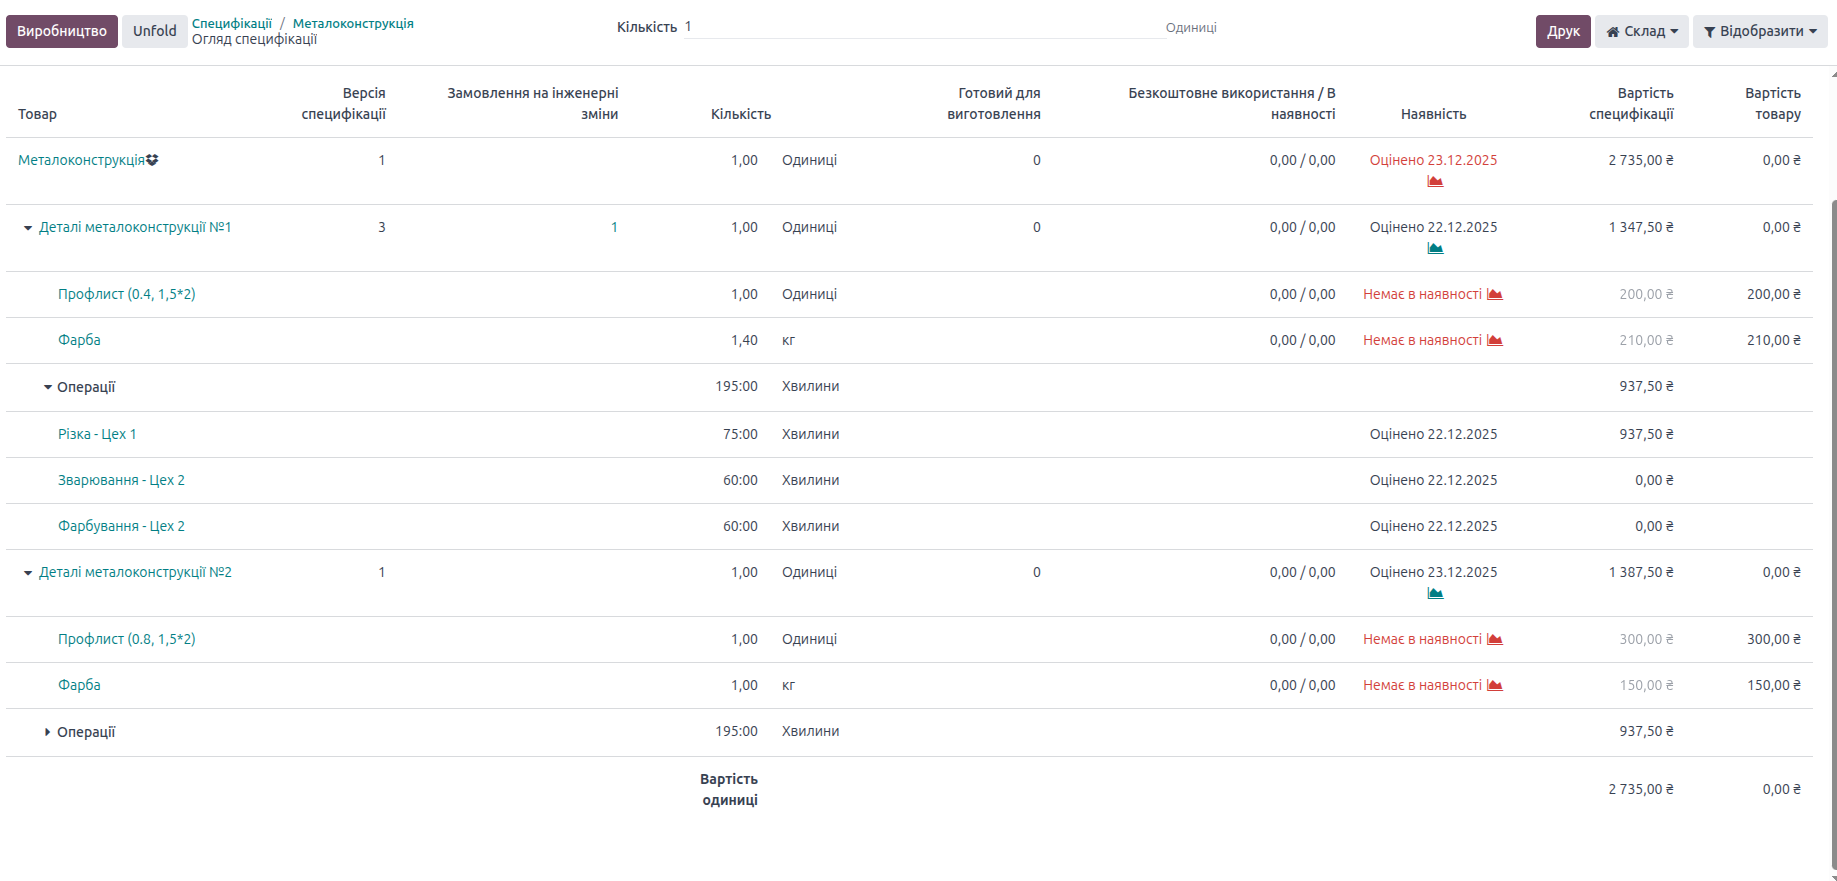Click red forecast icon for second Фарба row

point(1495,685)
